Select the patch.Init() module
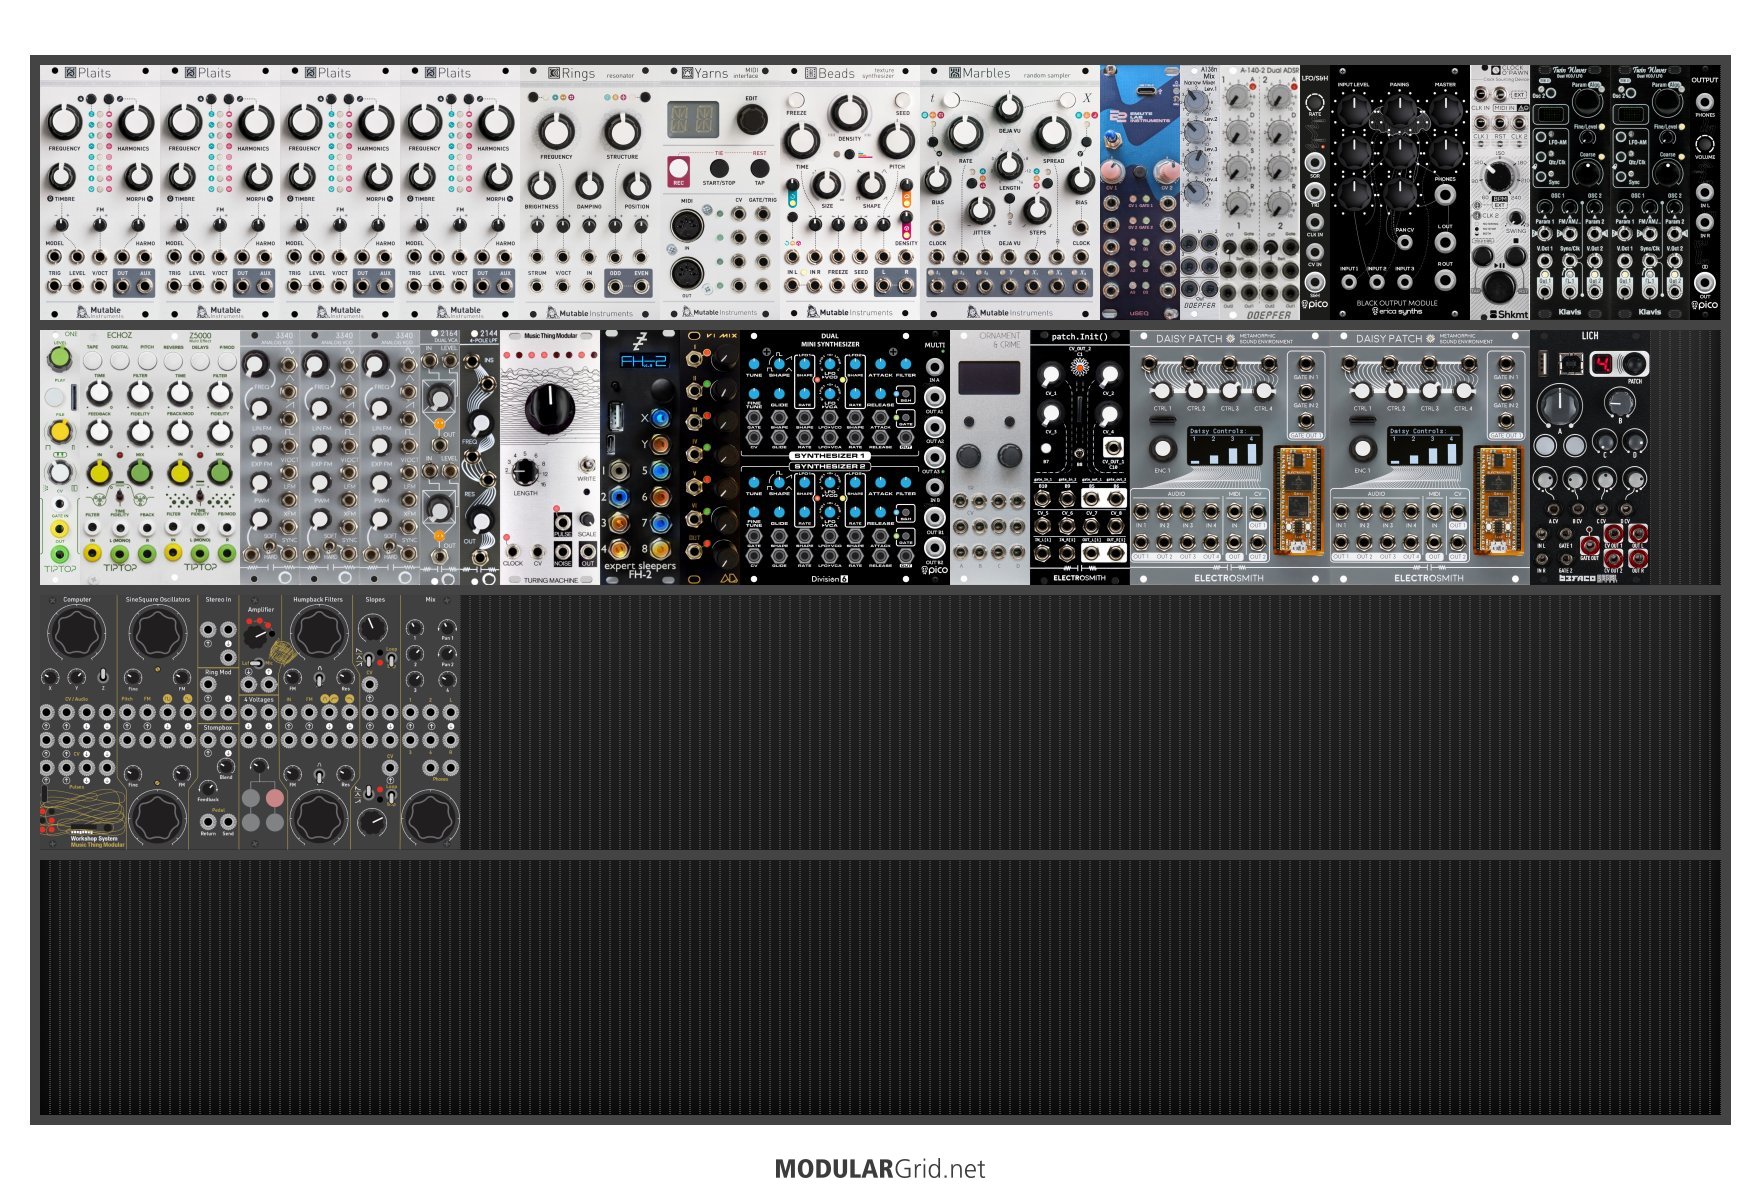 coord(1080,457)
